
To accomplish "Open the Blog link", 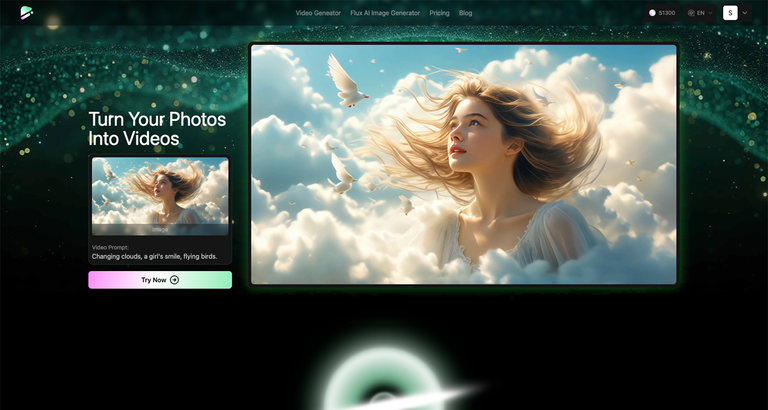I will pos(465,13).
